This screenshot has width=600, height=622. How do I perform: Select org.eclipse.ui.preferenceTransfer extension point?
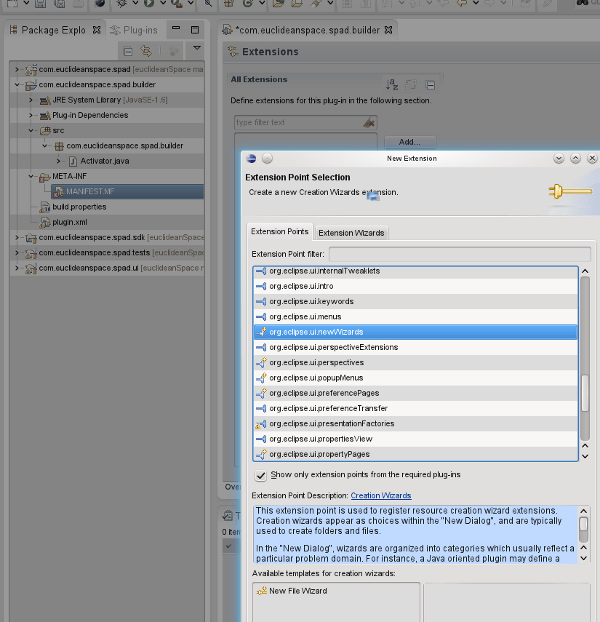tap(416, 408)
